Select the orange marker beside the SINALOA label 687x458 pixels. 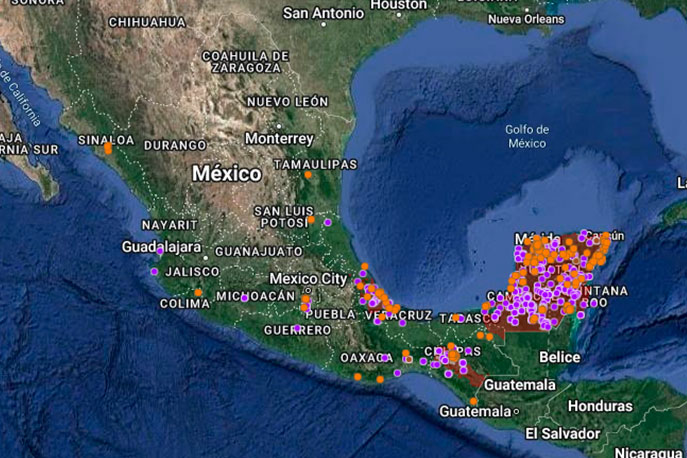pos(108,148)
